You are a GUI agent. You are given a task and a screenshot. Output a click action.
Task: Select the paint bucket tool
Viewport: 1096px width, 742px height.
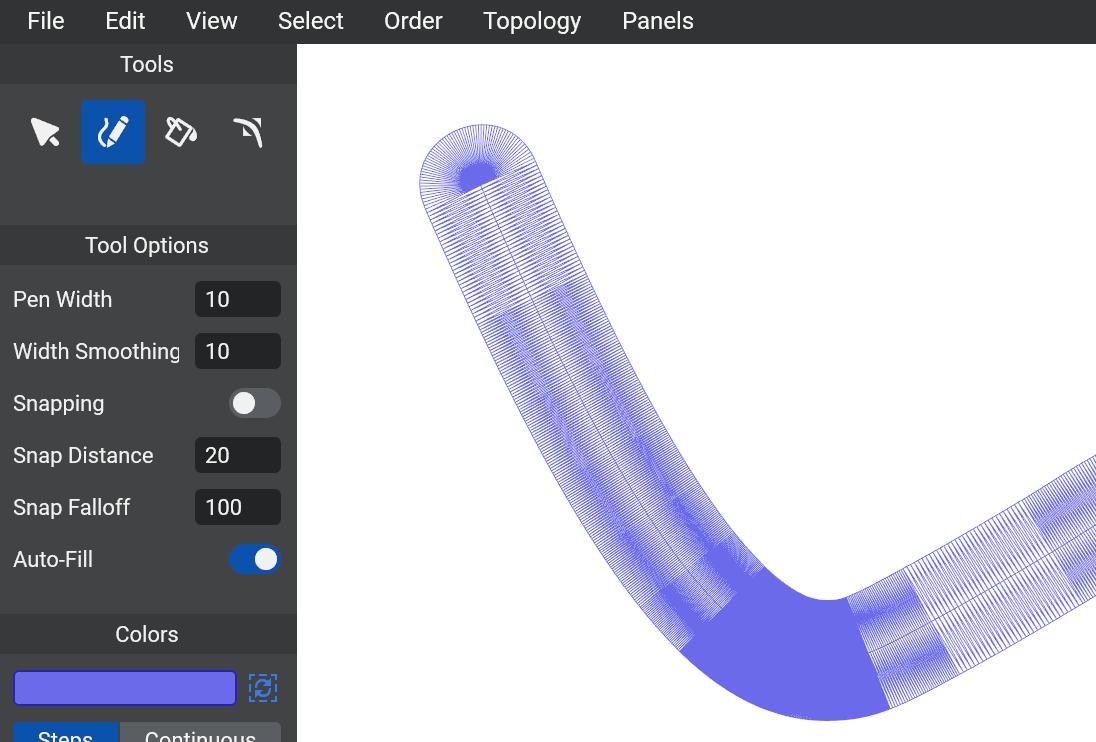click(x=180, y=132)
